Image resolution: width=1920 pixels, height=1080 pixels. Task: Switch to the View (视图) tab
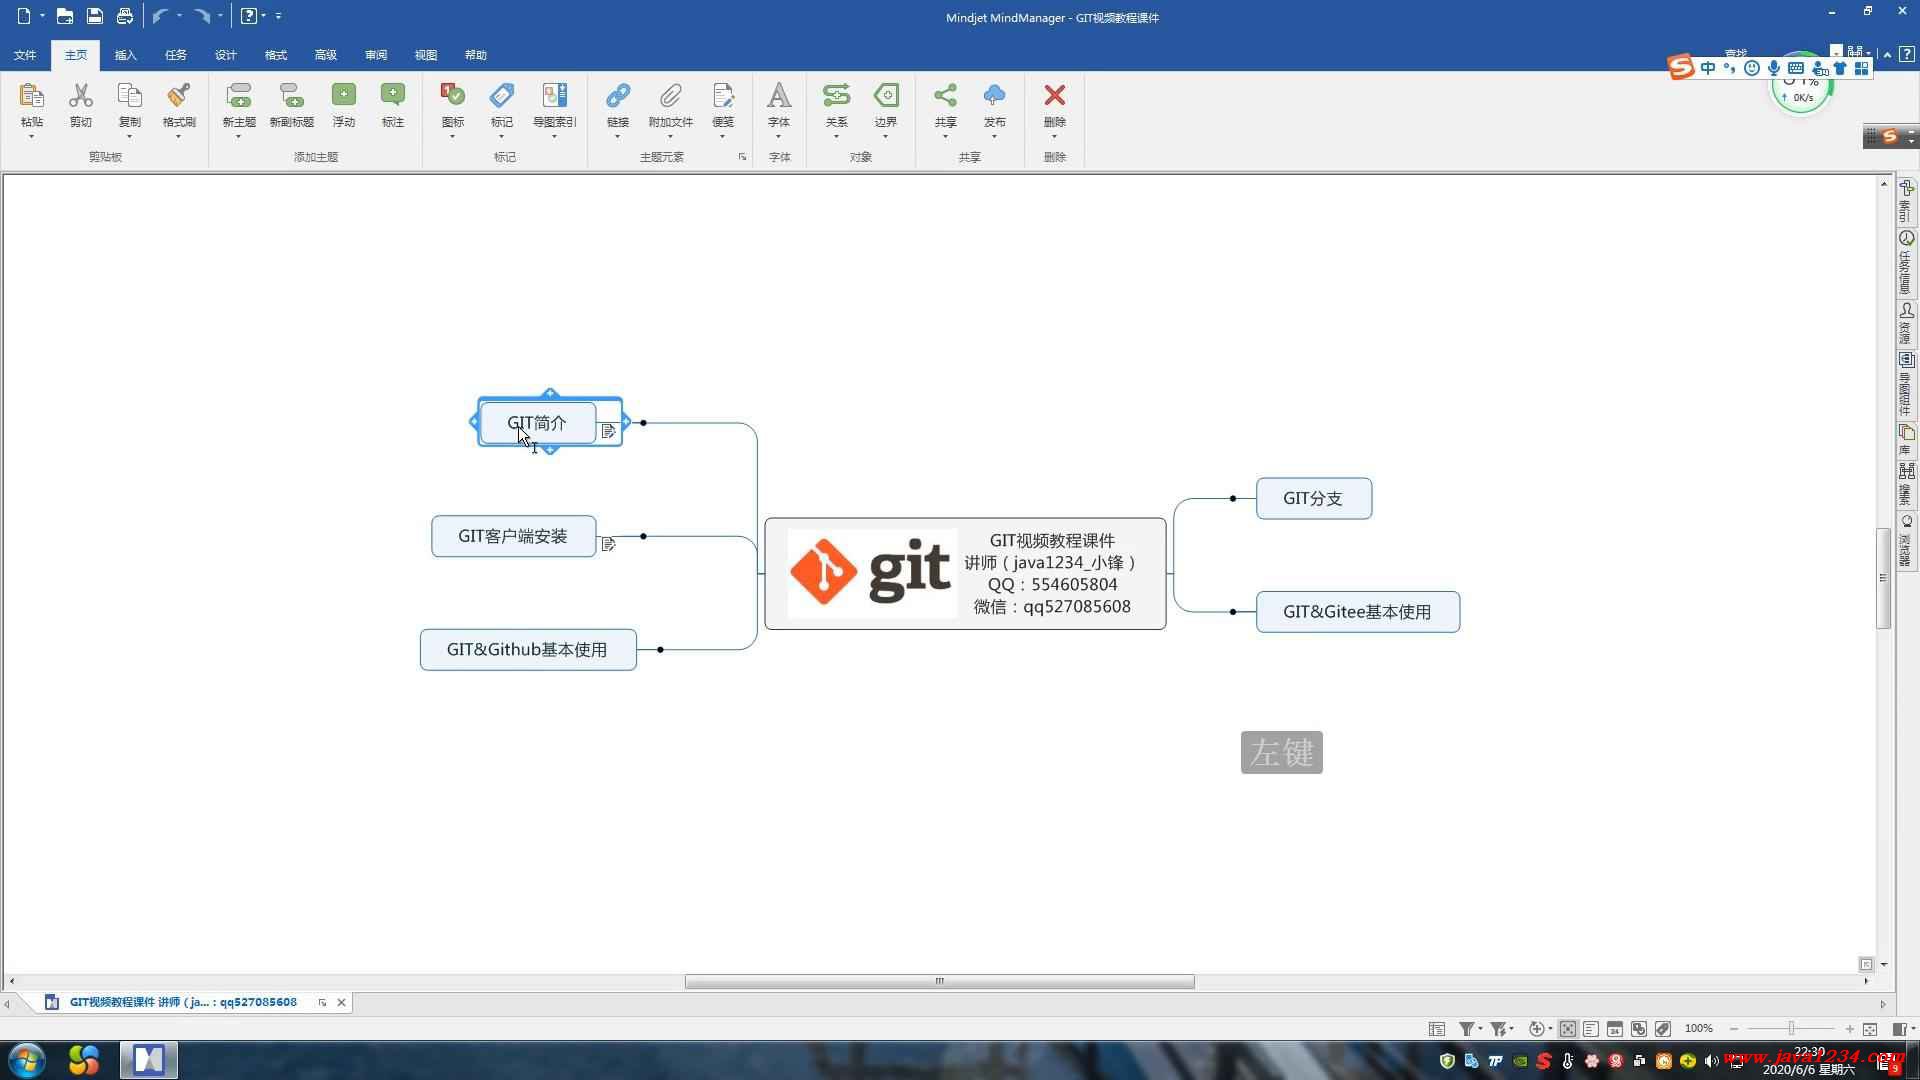[426, 55]
